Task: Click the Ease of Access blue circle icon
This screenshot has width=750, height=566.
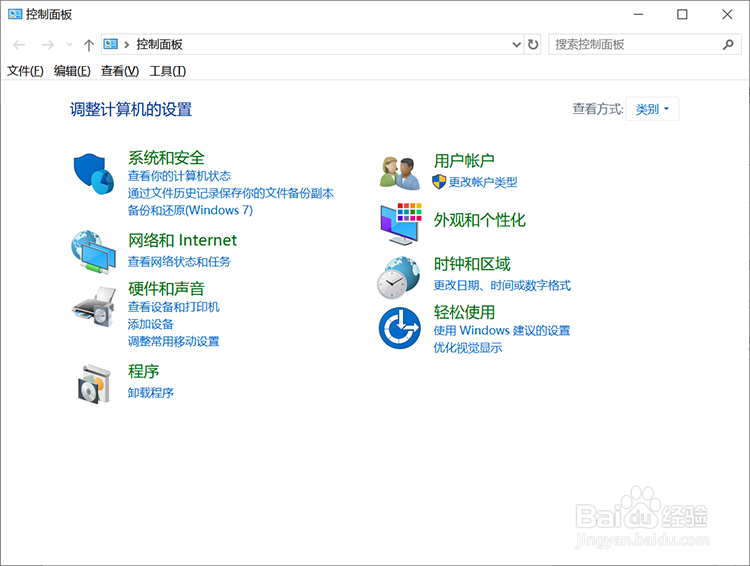Action: point(399,328)
